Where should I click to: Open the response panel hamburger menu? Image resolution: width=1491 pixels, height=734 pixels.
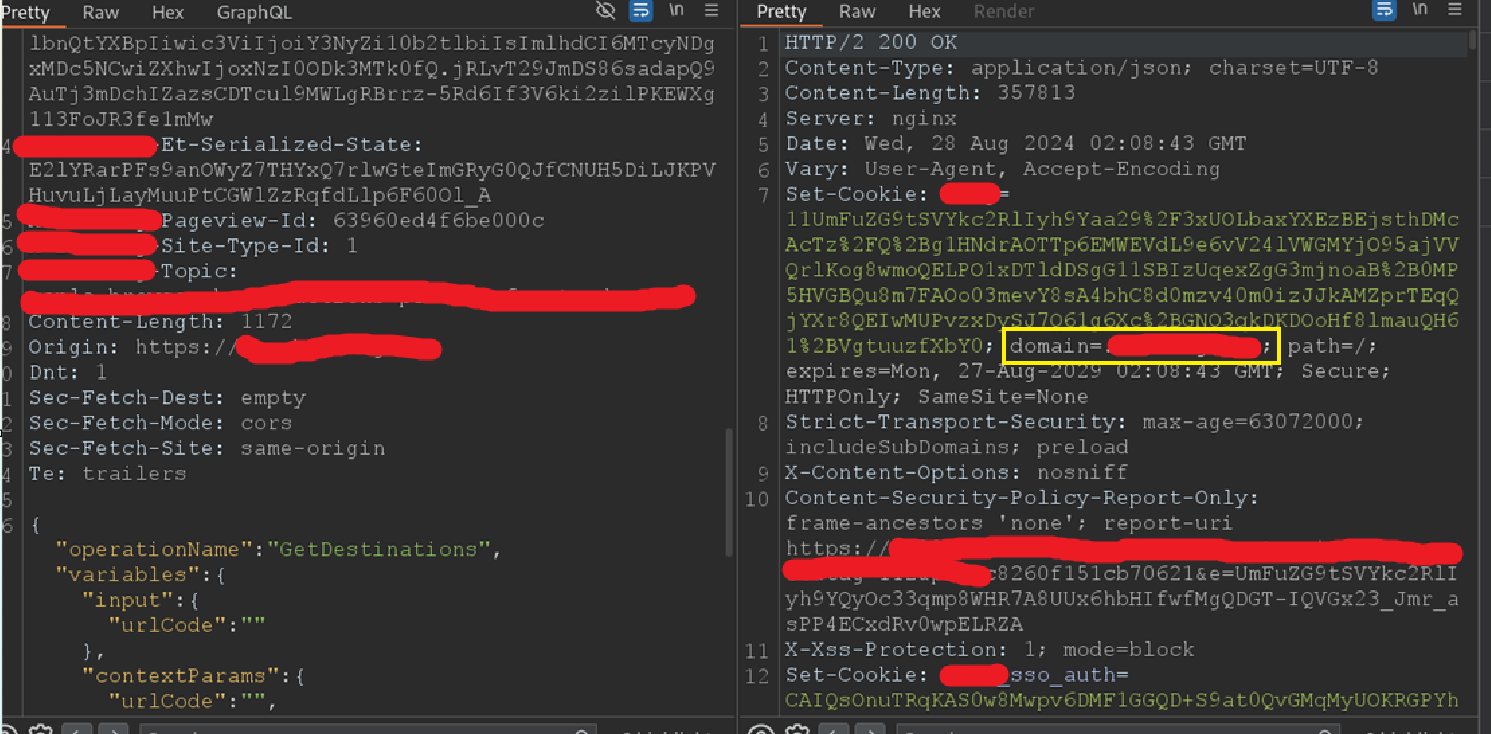(x=1455, y=11)
